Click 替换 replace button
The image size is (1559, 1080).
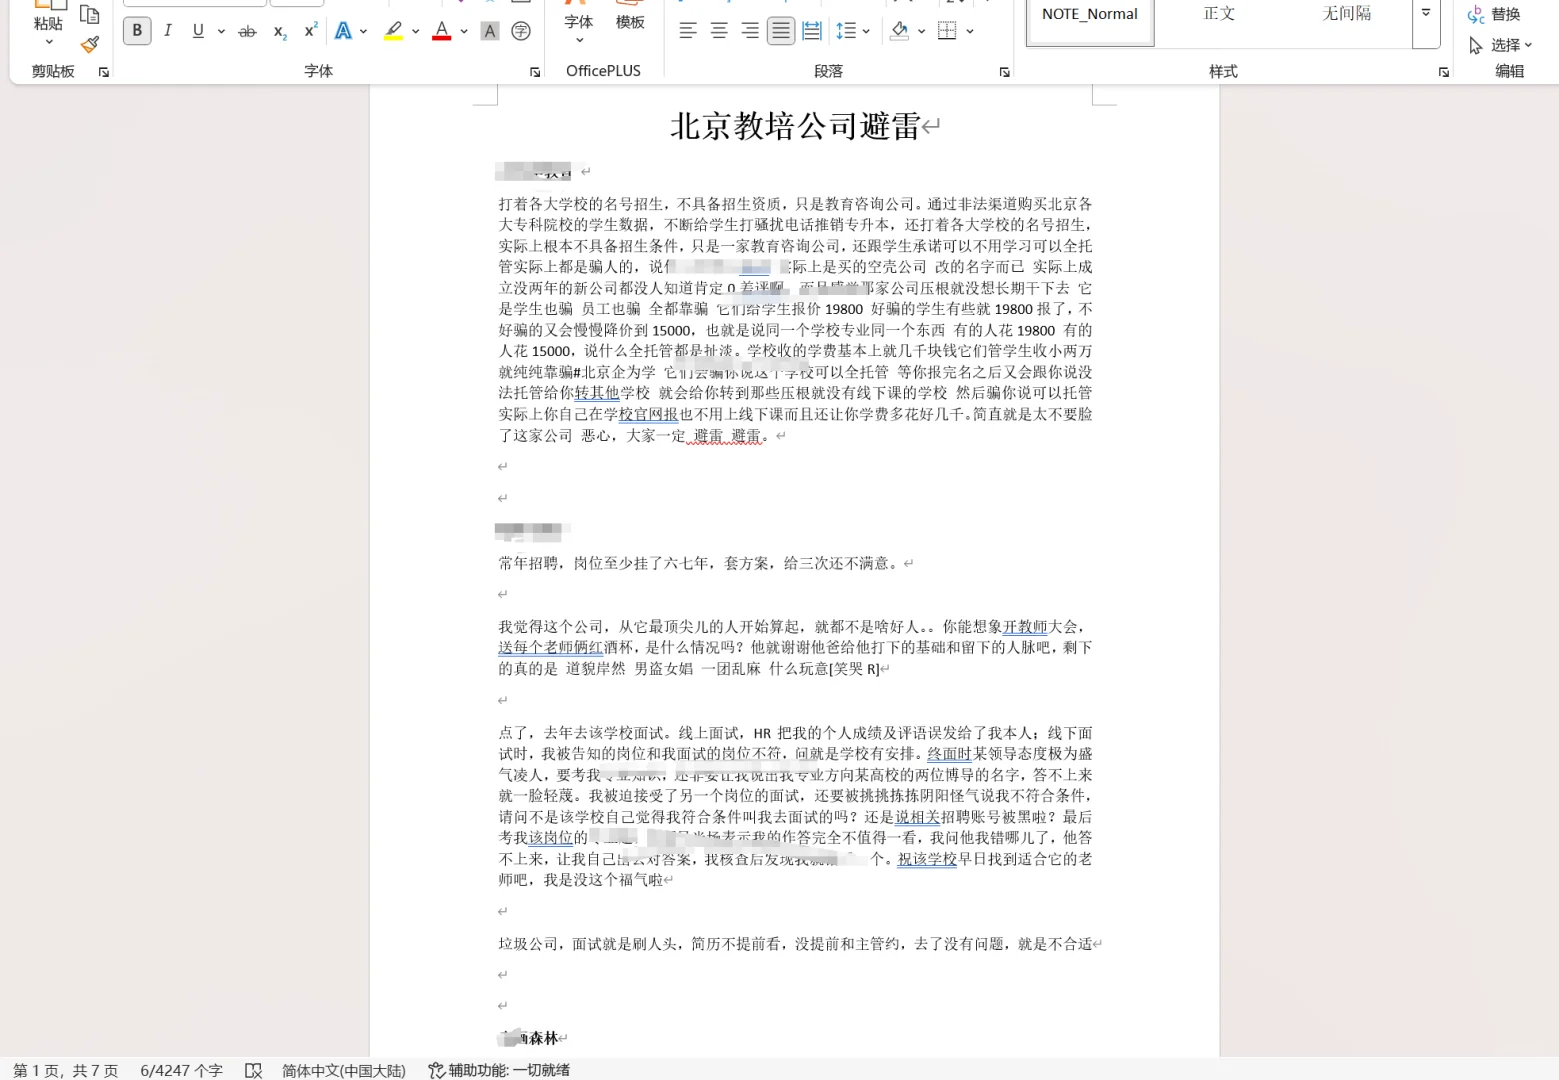pyautogui.click(x=1494, y=14)
